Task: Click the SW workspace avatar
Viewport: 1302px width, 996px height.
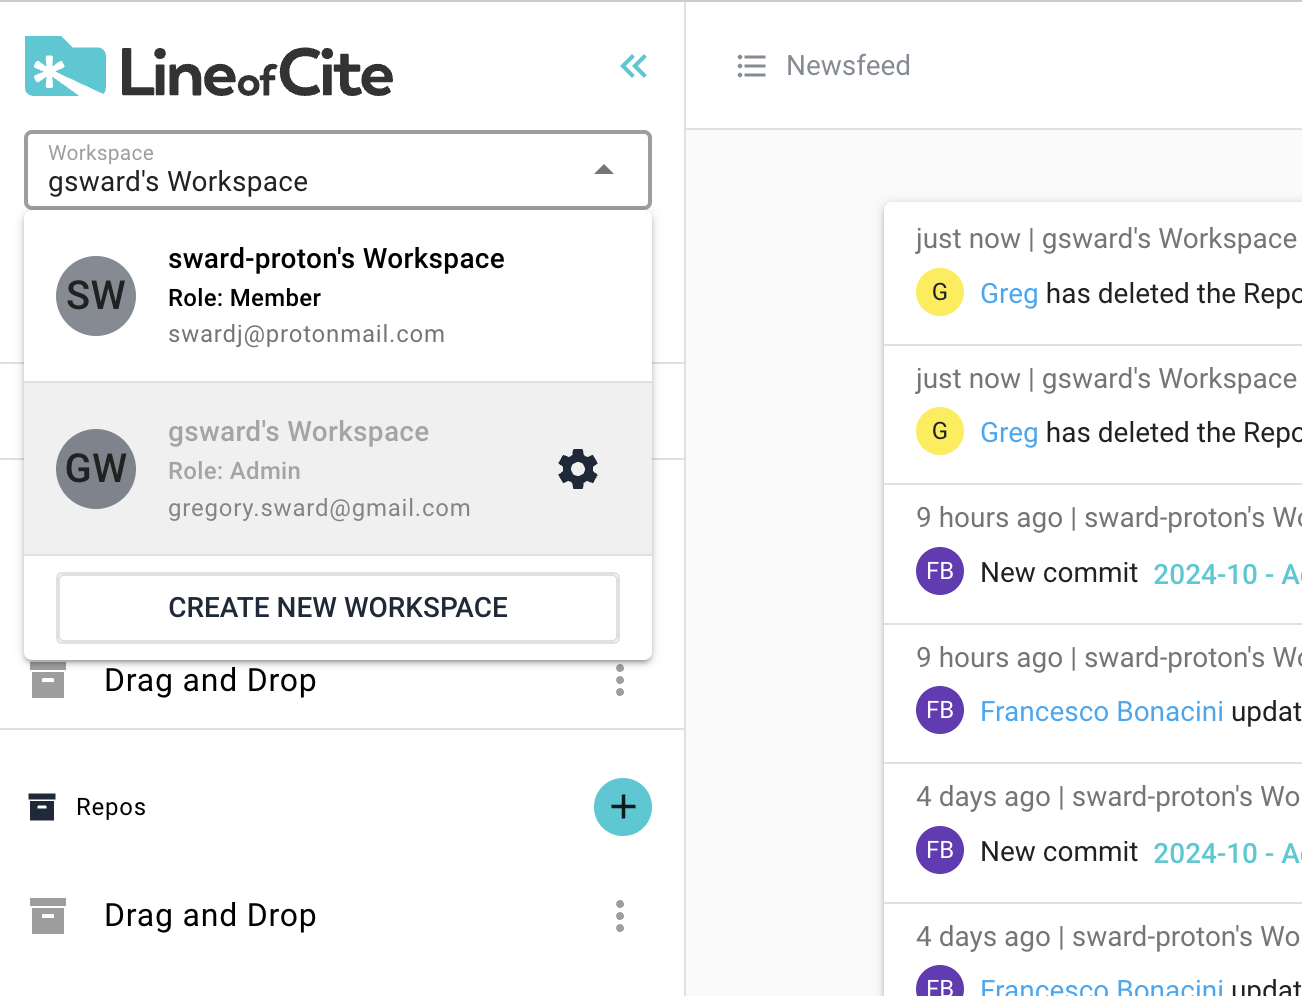Action: click(x=96, y=296)
